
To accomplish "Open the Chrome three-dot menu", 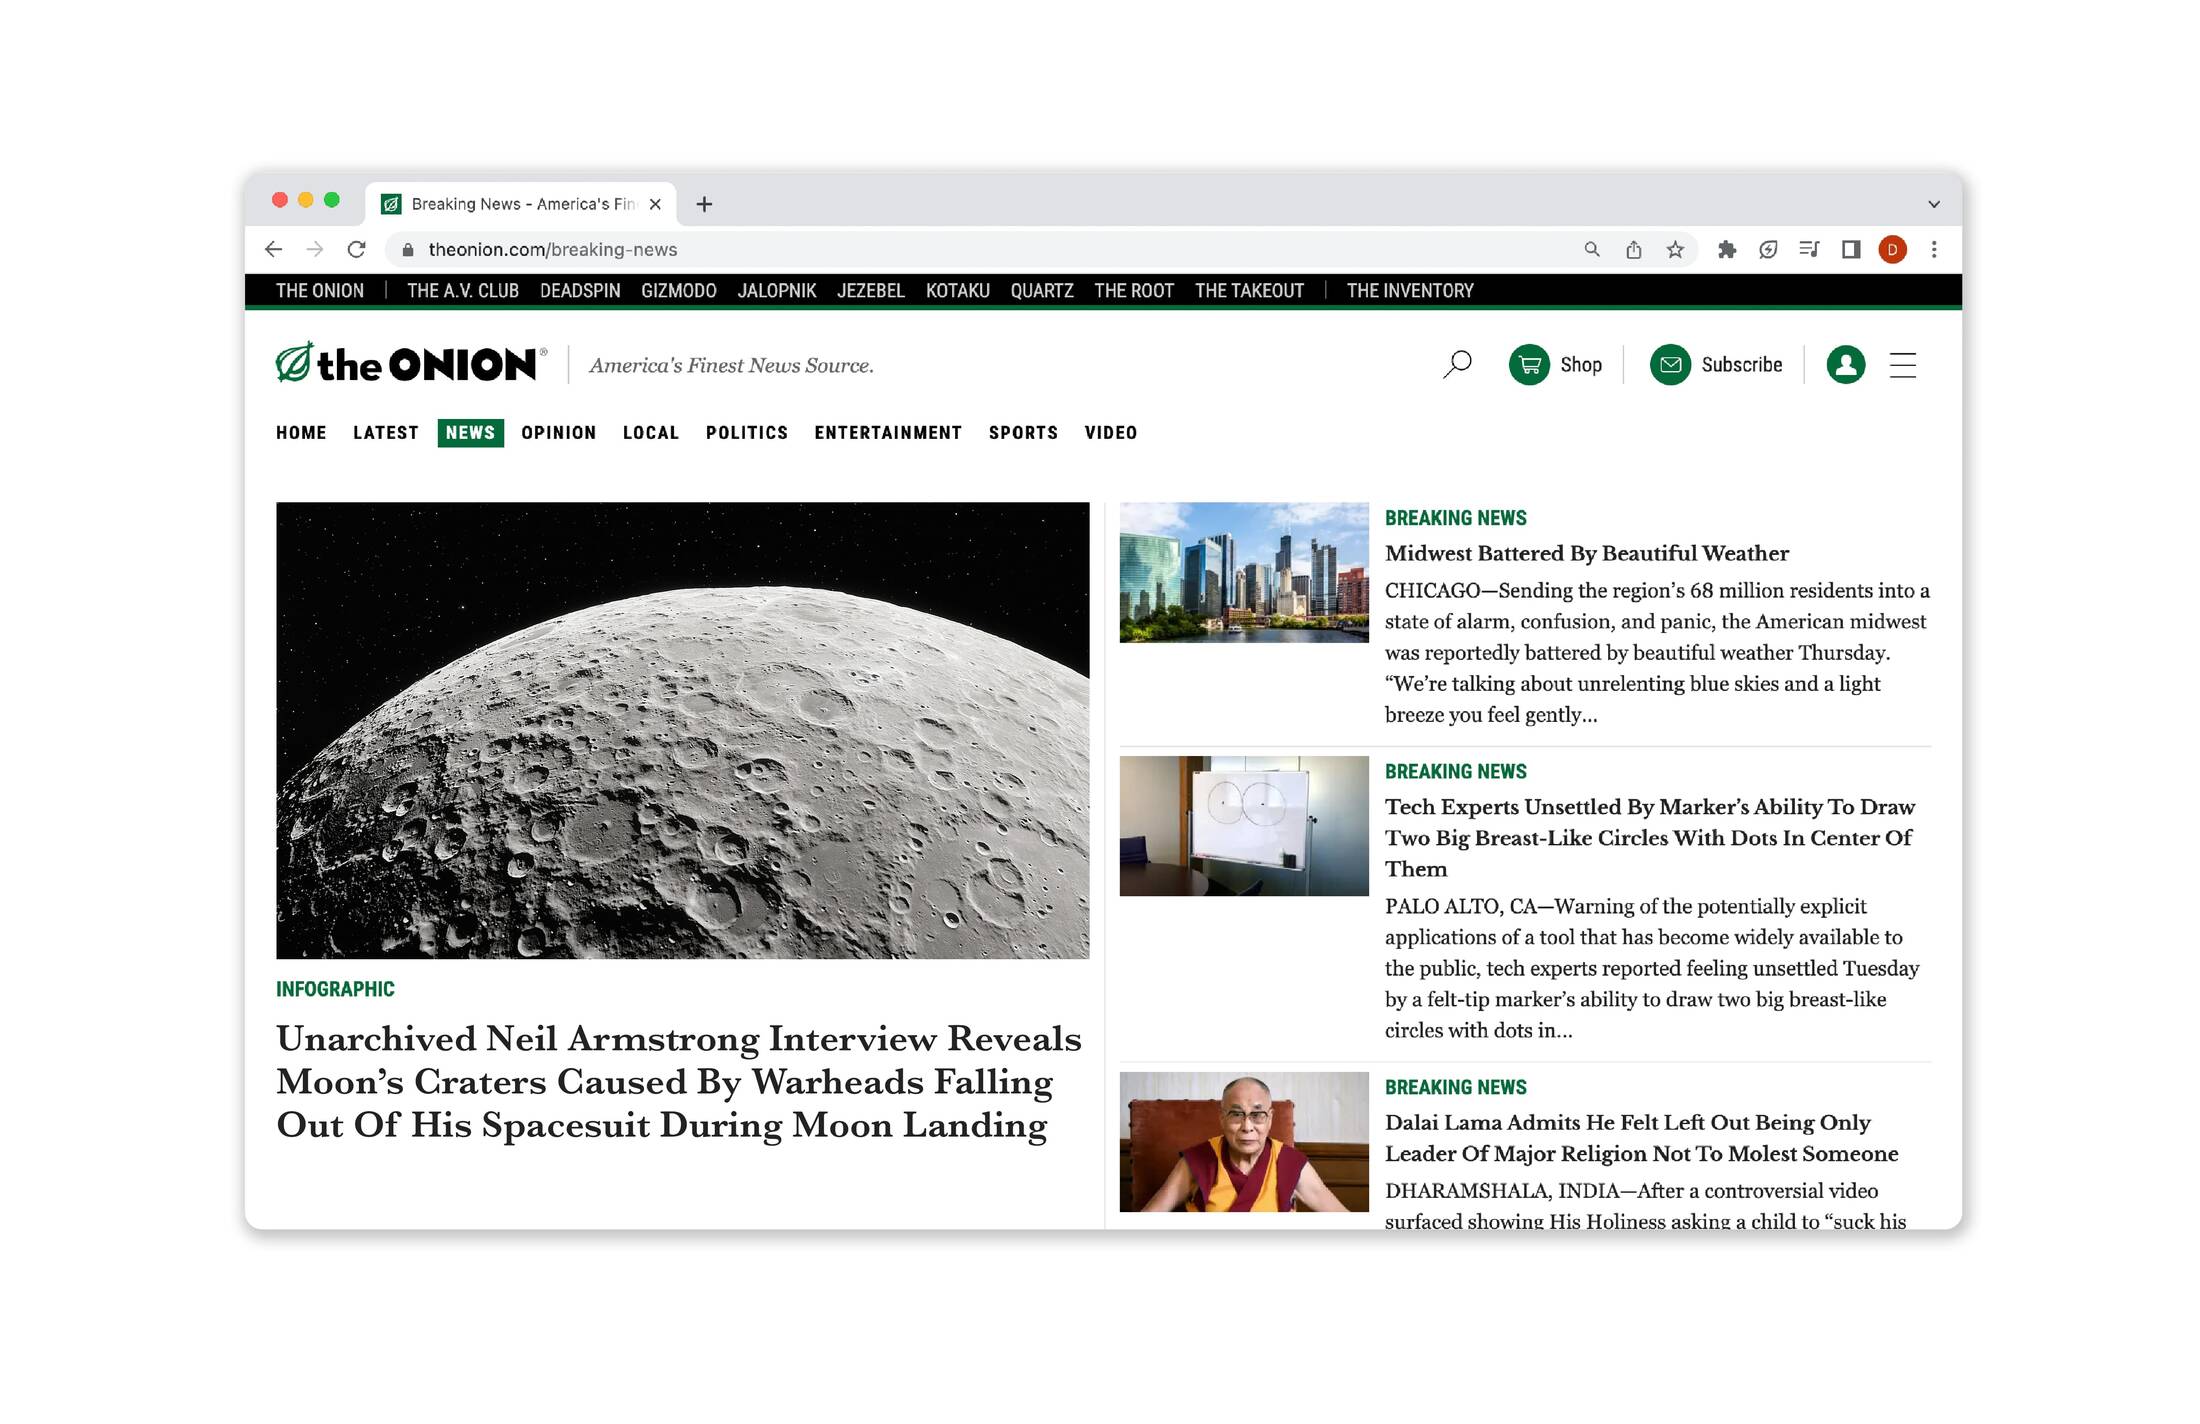I will [1934, 249].
